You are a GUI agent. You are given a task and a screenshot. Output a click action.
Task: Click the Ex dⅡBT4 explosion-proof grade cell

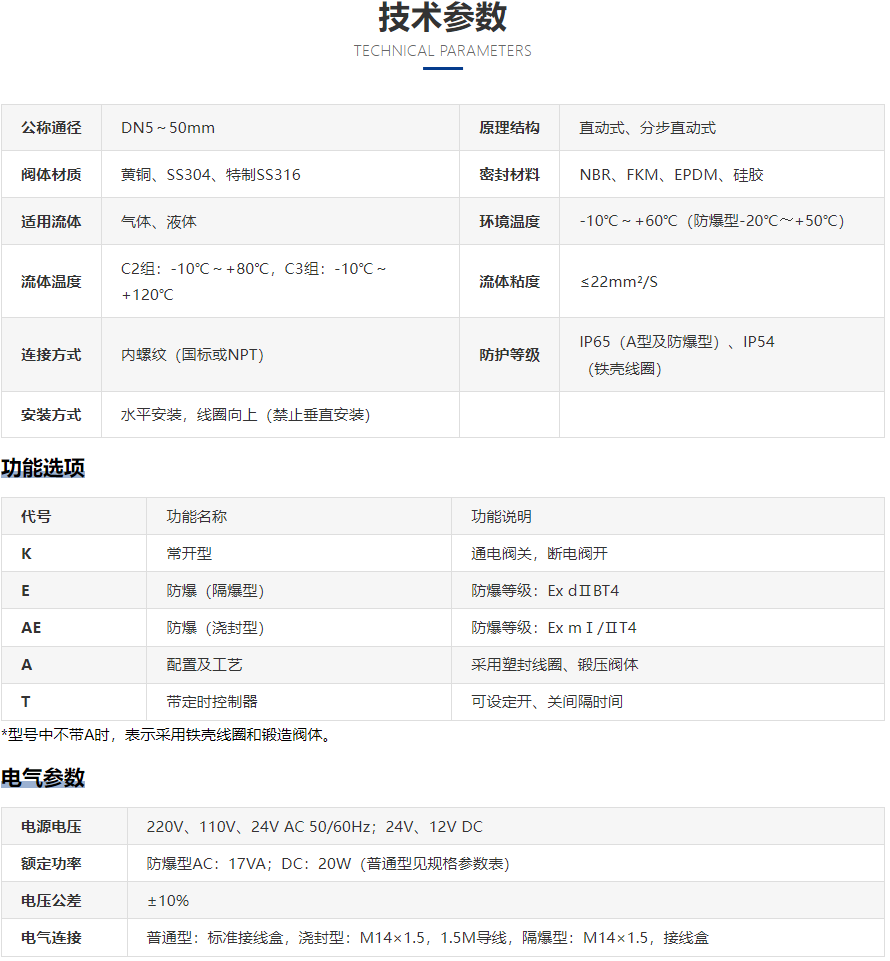pos(545,591)
